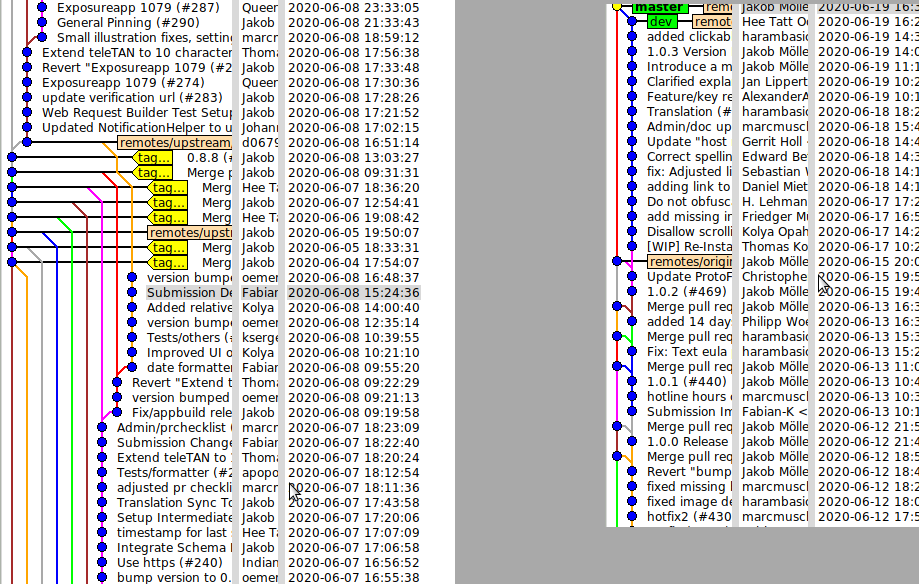Viewport: 919px width, 584px height.
Task: Select commit 'adding link to' by Daniel Miet
Action: point(689,186)
